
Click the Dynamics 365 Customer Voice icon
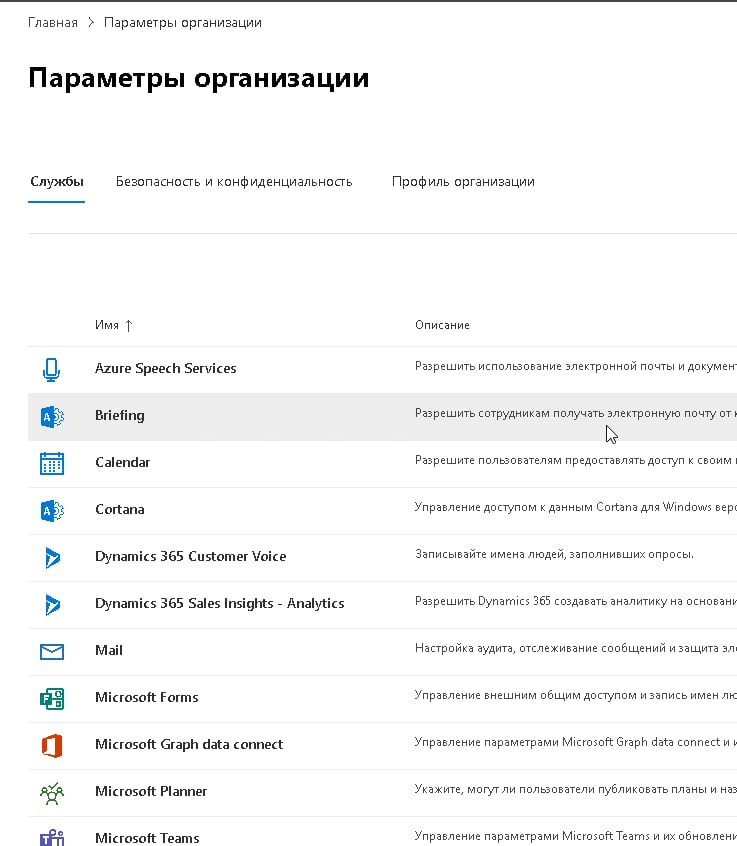tap(52, 557)
